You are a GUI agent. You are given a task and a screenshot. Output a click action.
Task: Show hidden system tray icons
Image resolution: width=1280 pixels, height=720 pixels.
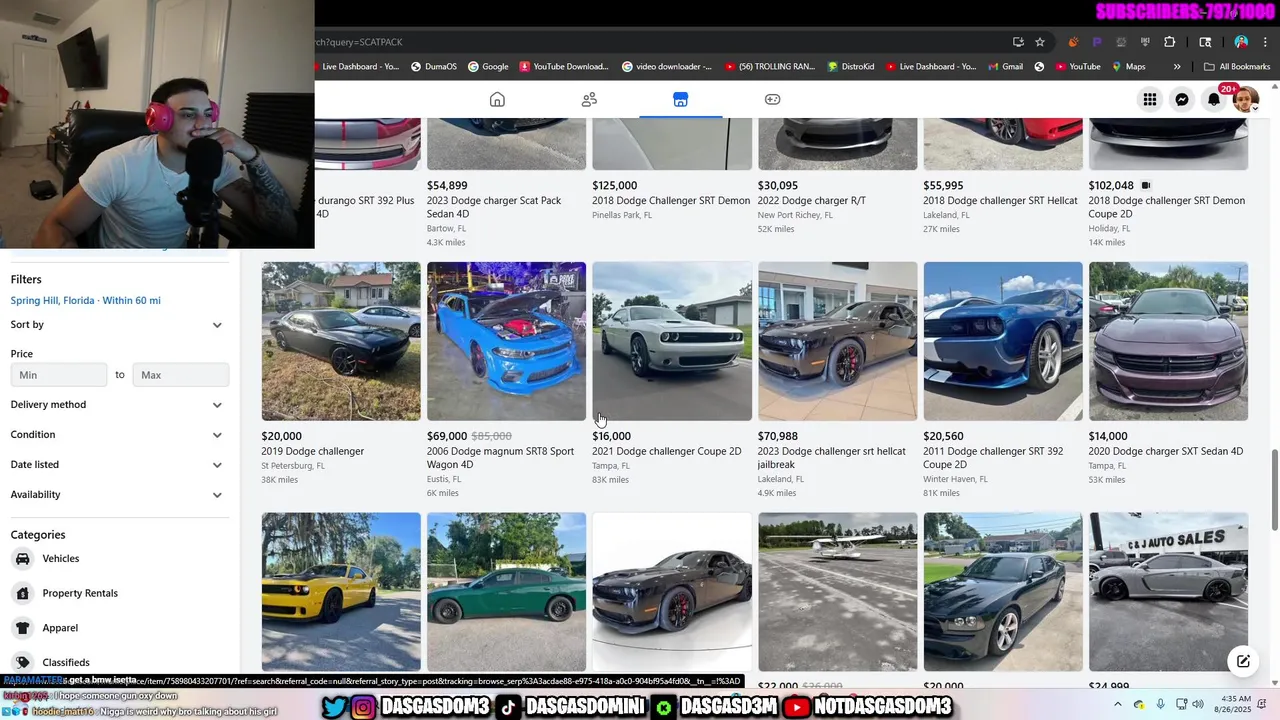click(x=1119, y=704)
